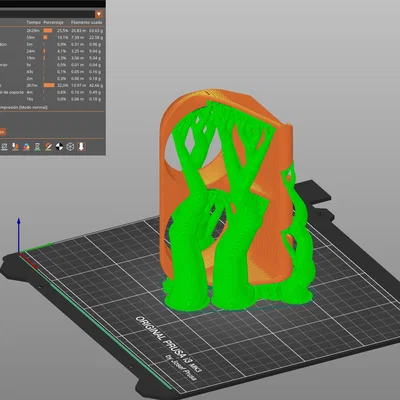Click the orange button at panel bottom
Viewport: 400px width, 400px height.
click(3, 132)
